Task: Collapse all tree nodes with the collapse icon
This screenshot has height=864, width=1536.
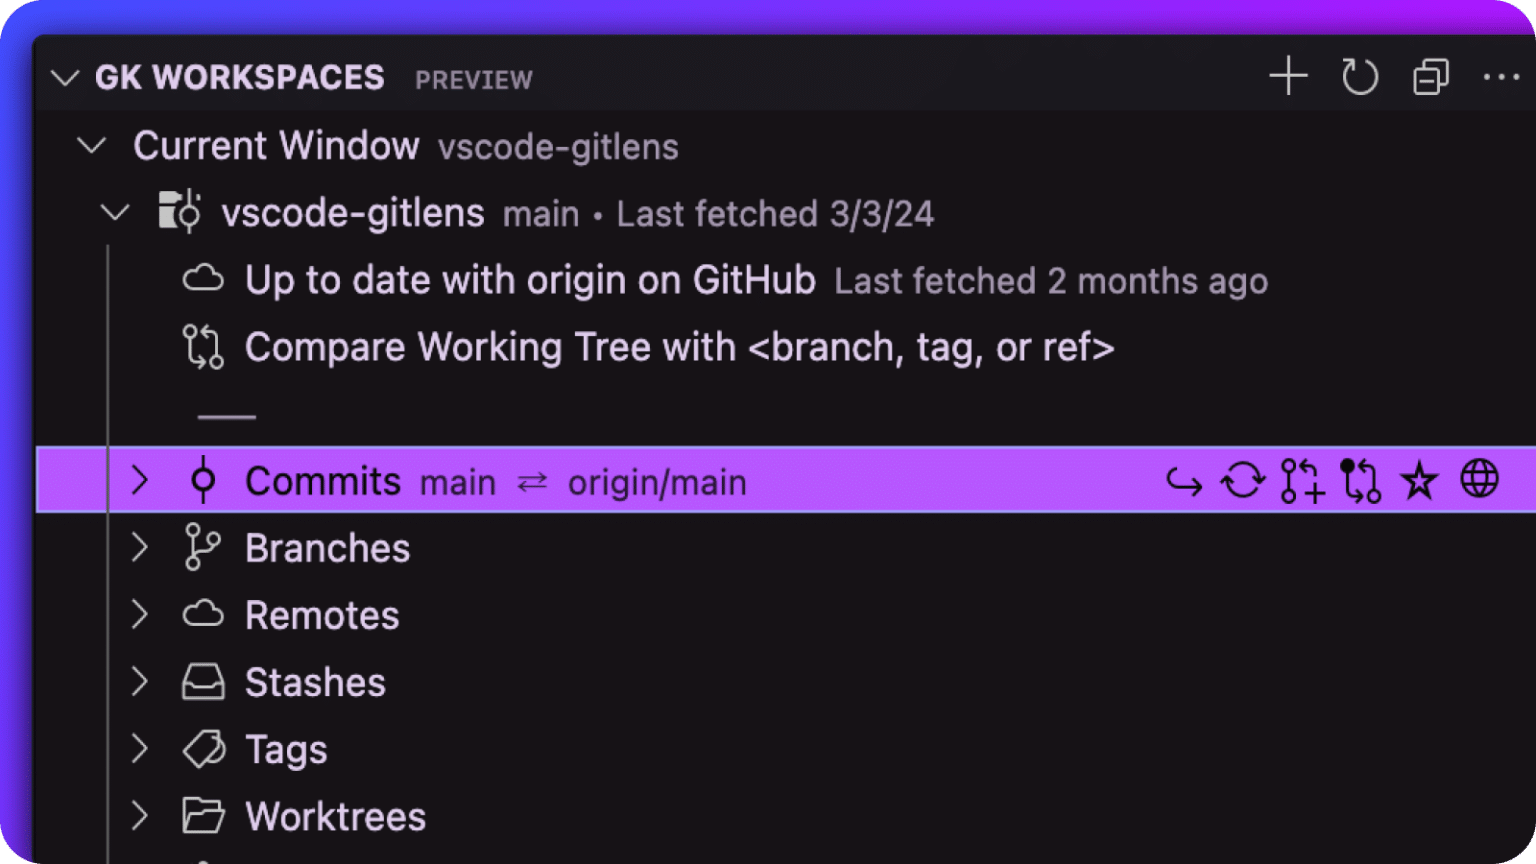Action: pyautogui.click(x=1430, y=76)
